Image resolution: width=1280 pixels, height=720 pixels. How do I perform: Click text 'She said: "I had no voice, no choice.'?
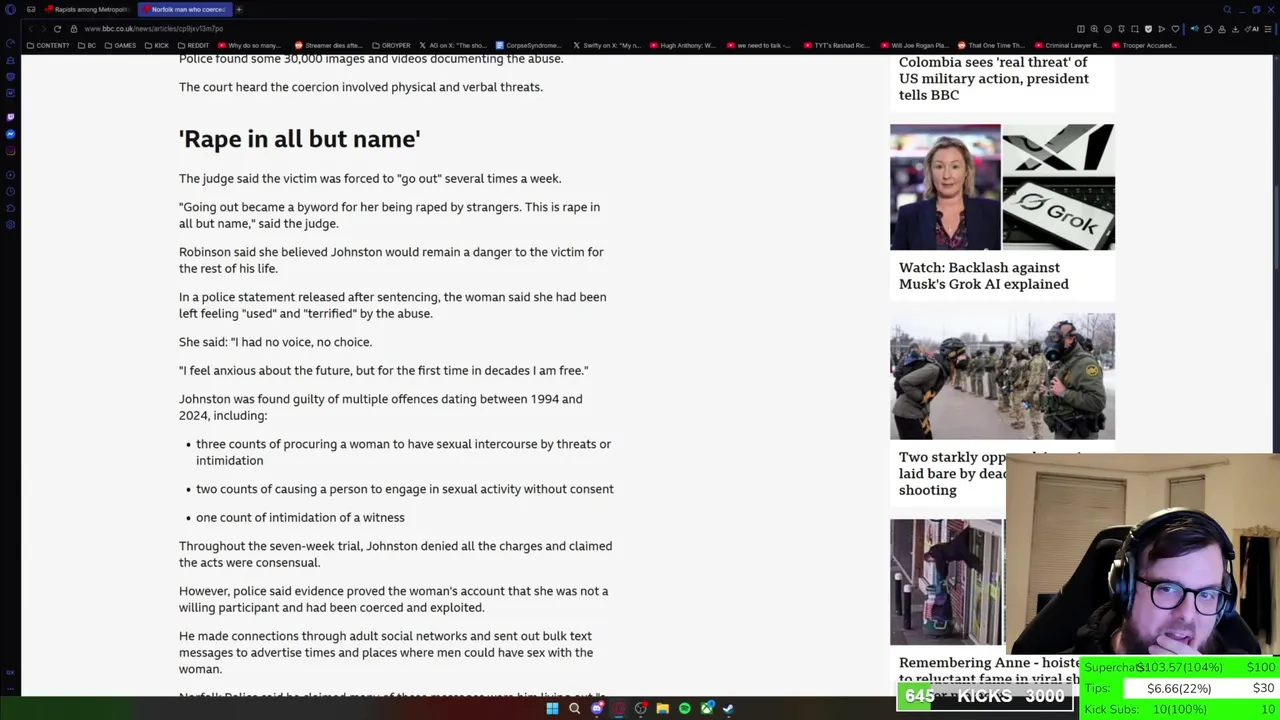click(275, 342)
